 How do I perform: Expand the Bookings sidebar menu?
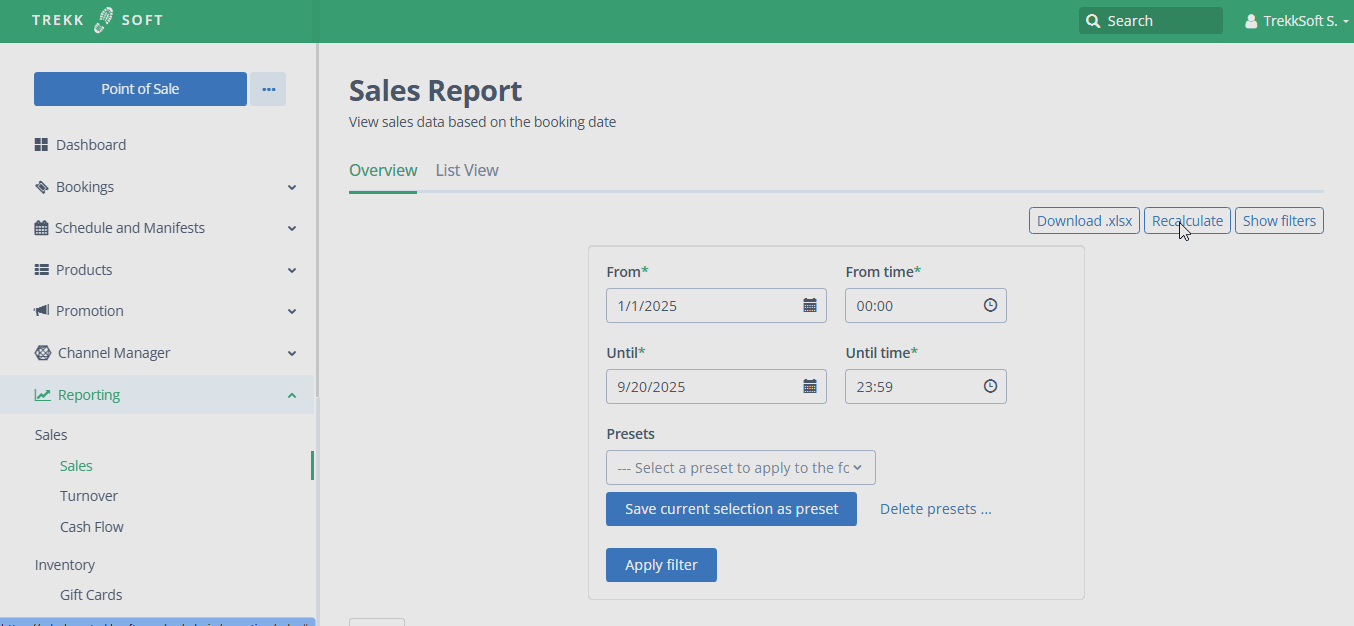[292, 187]
